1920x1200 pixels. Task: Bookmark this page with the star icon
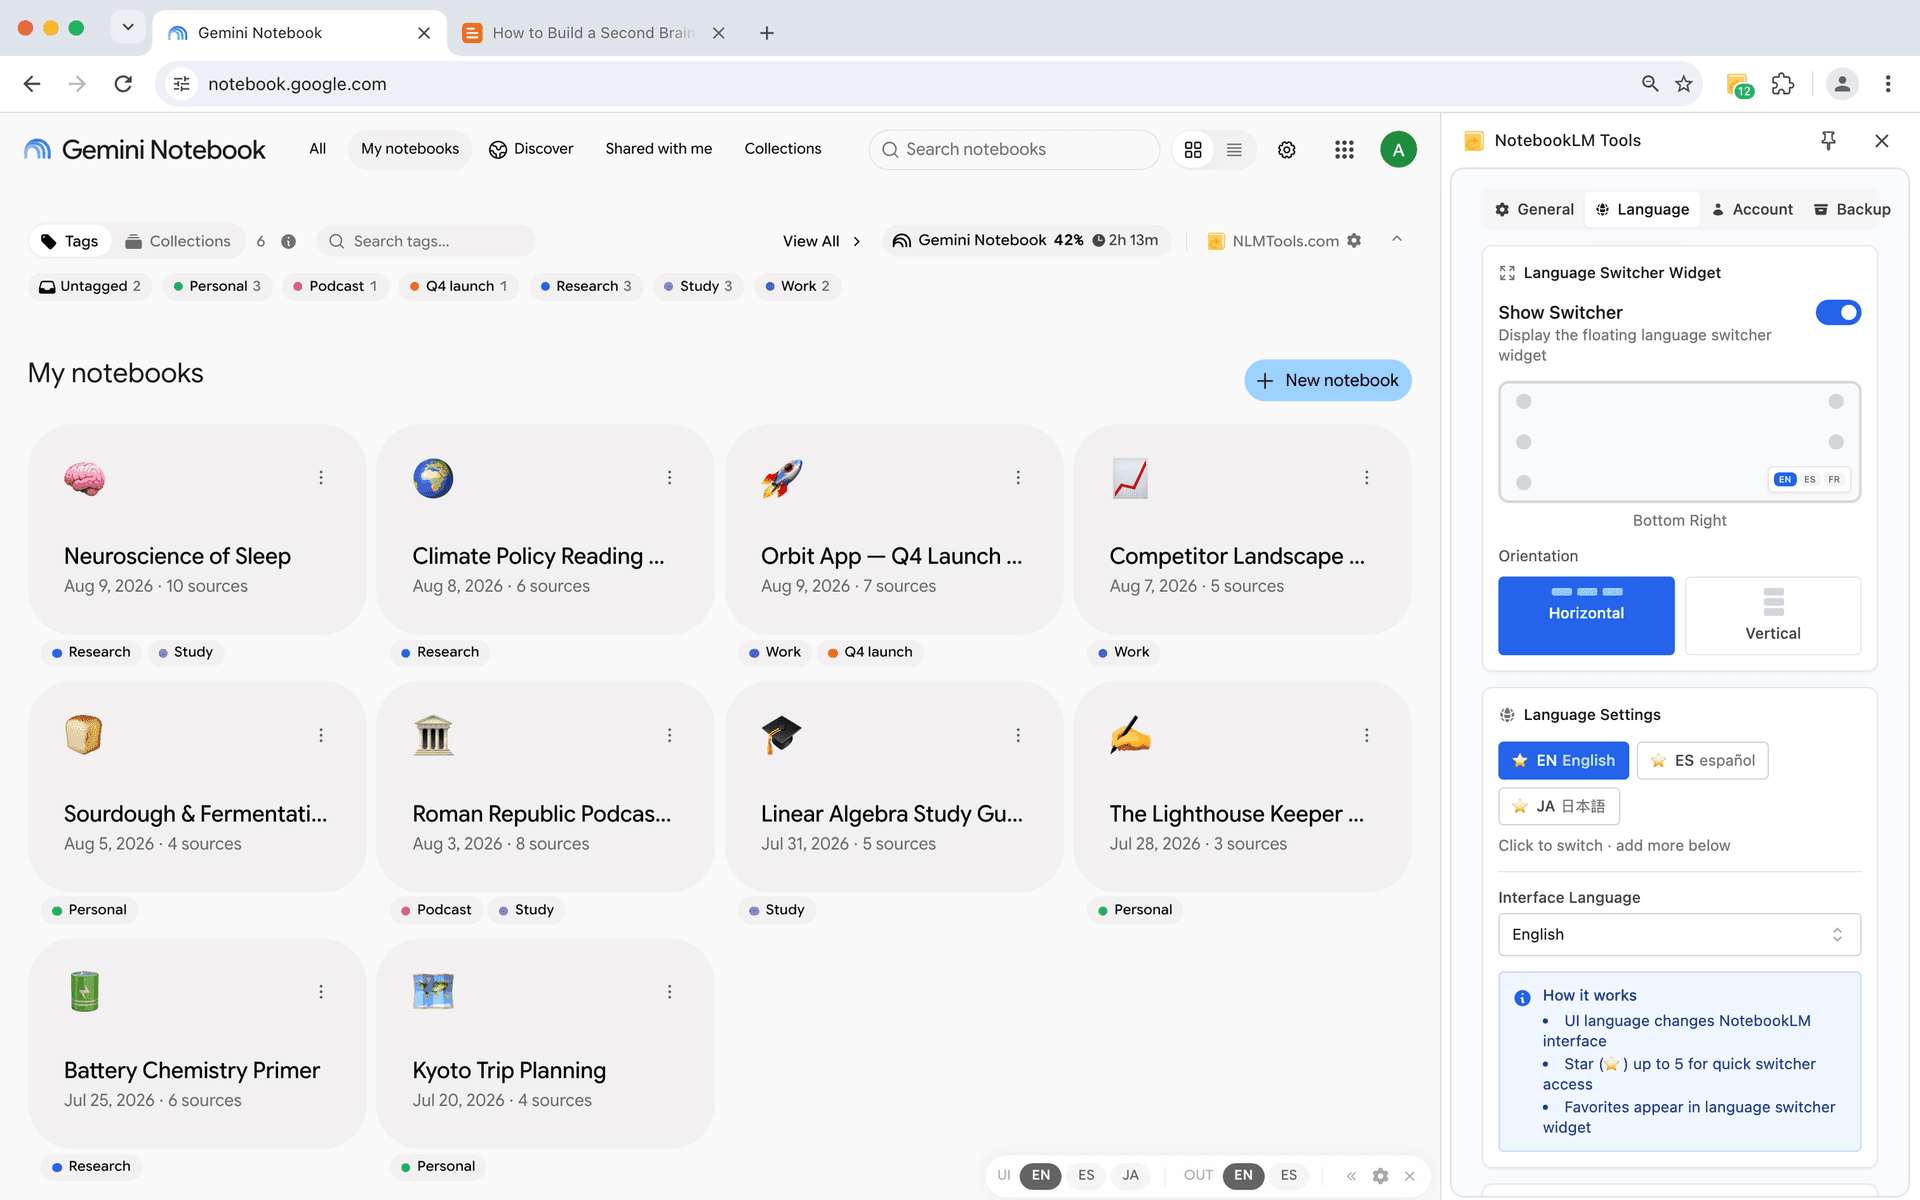pos(1684,84)
